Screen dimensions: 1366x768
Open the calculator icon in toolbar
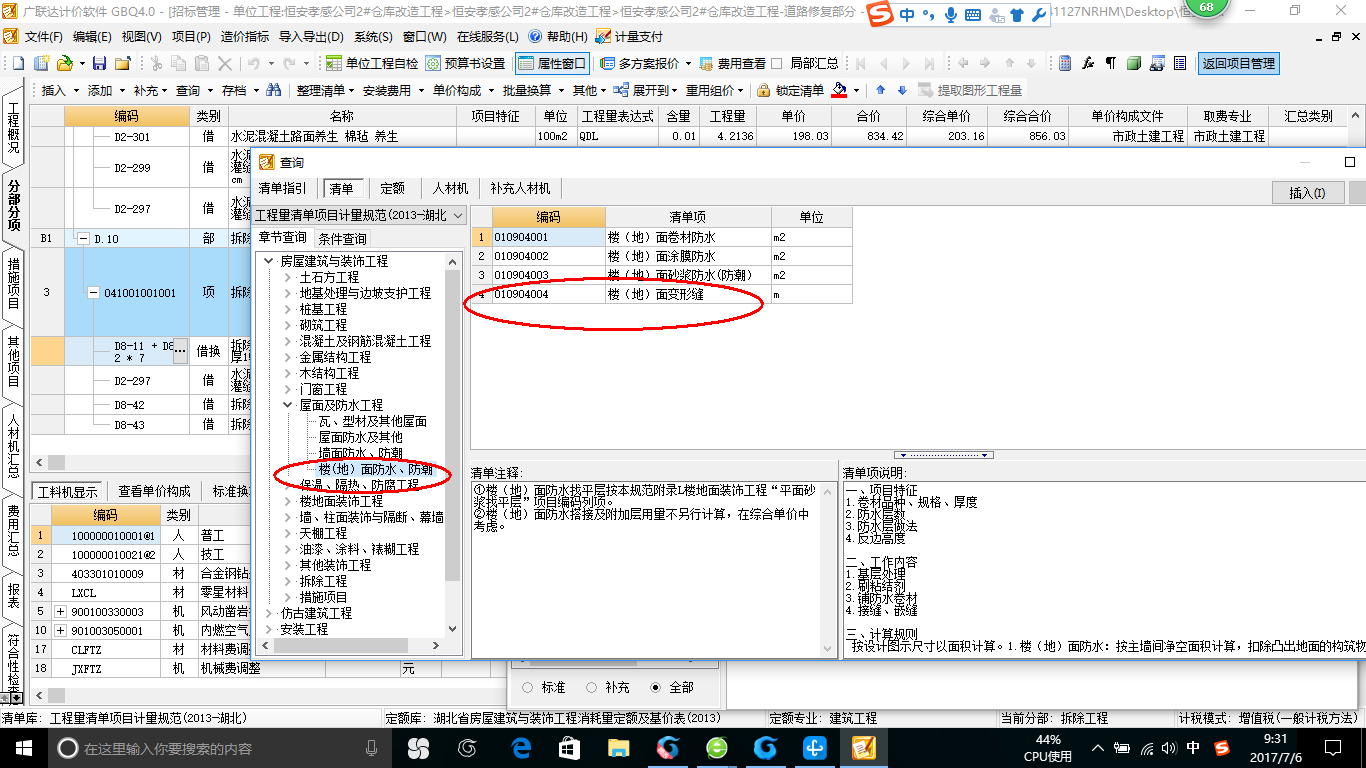coord(1065,63)
